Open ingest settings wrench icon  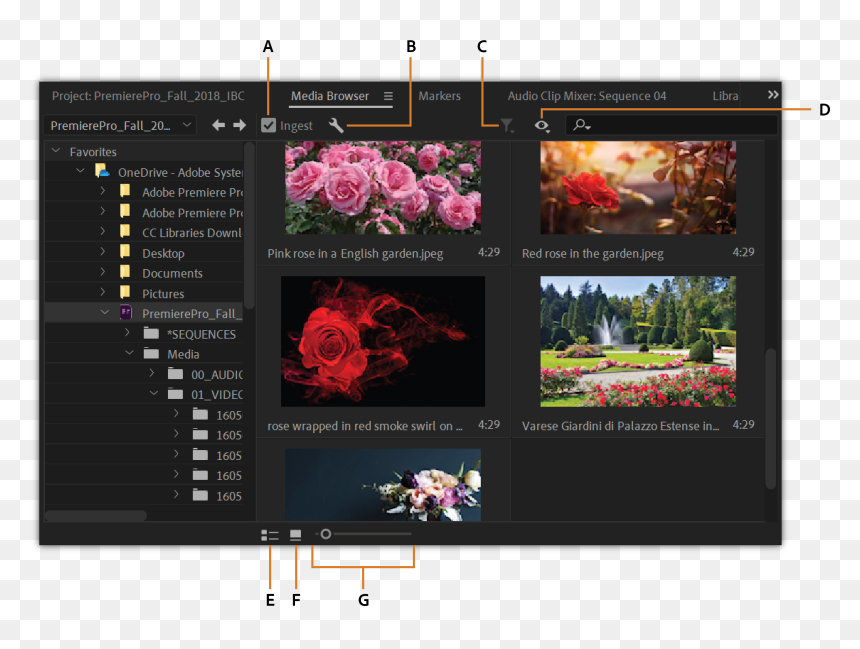(x=336, y=126)
